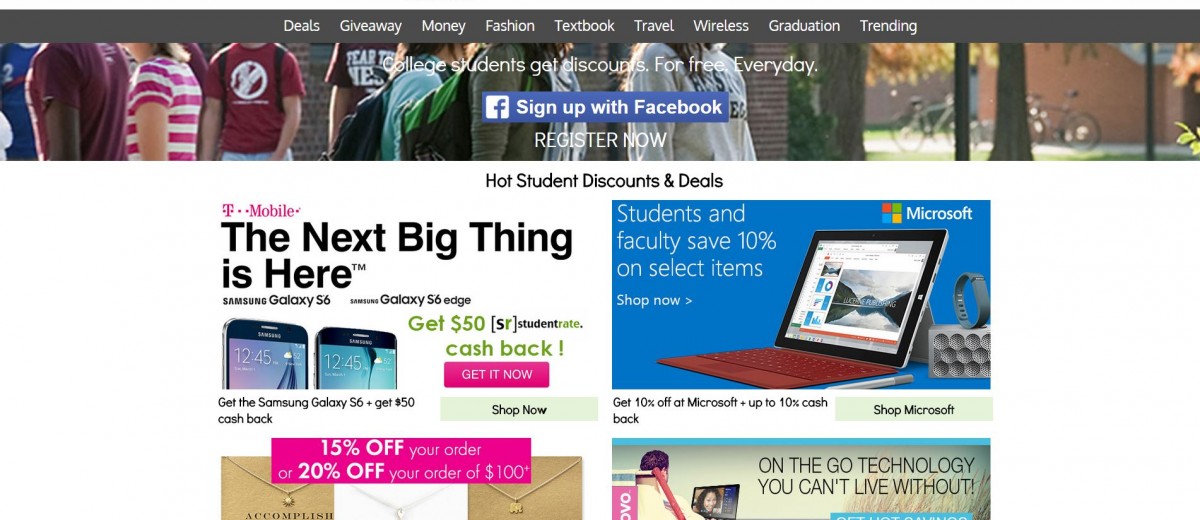
Task: Click the Microsoft logo in the banner
Action: coord(927,214)
